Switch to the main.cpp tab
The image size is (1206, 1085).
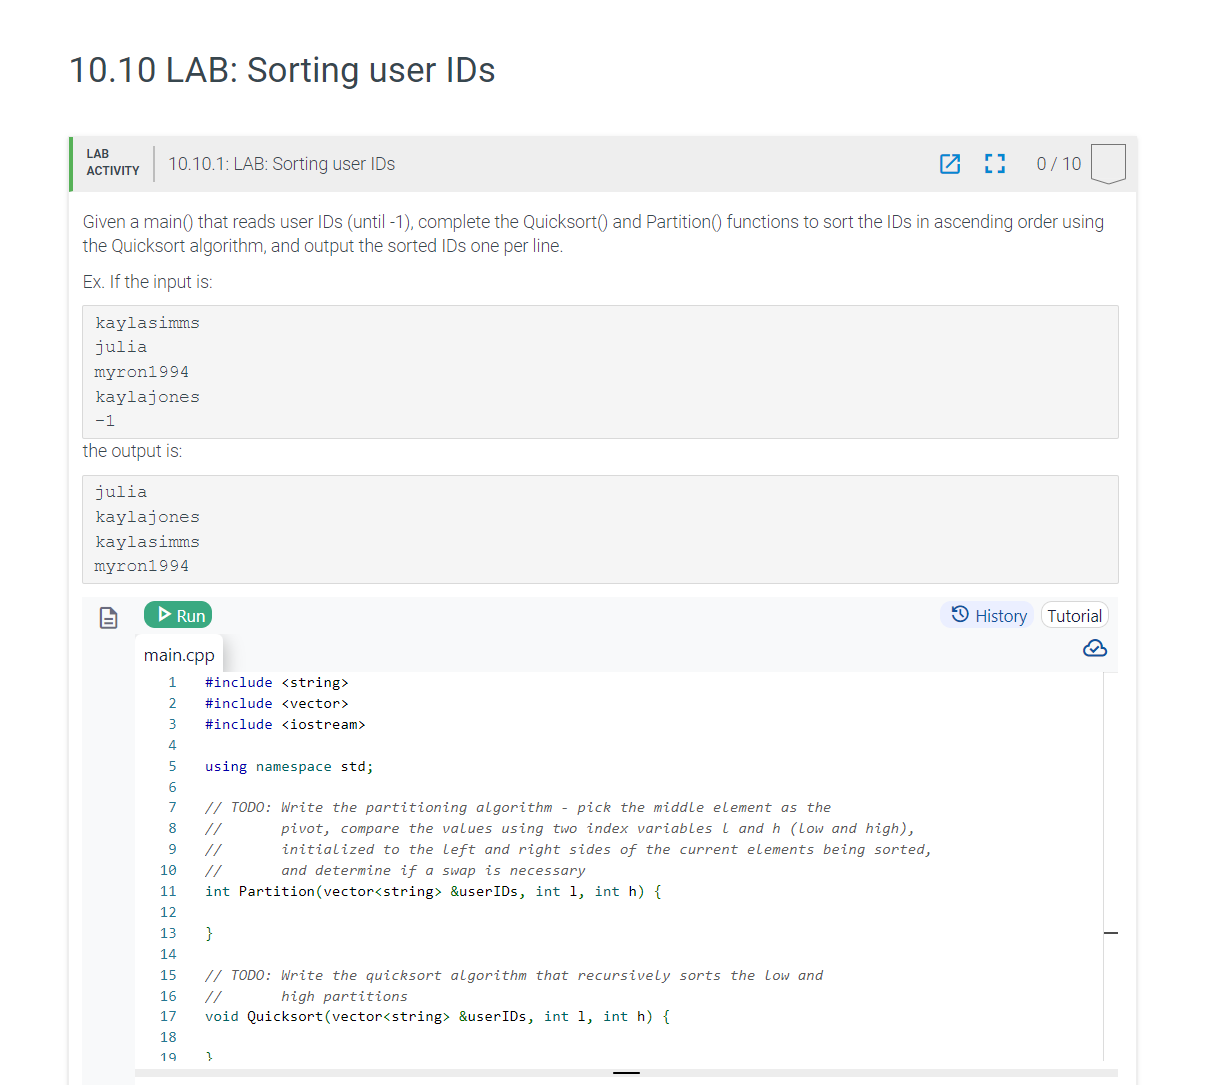[x=179, y=654]
